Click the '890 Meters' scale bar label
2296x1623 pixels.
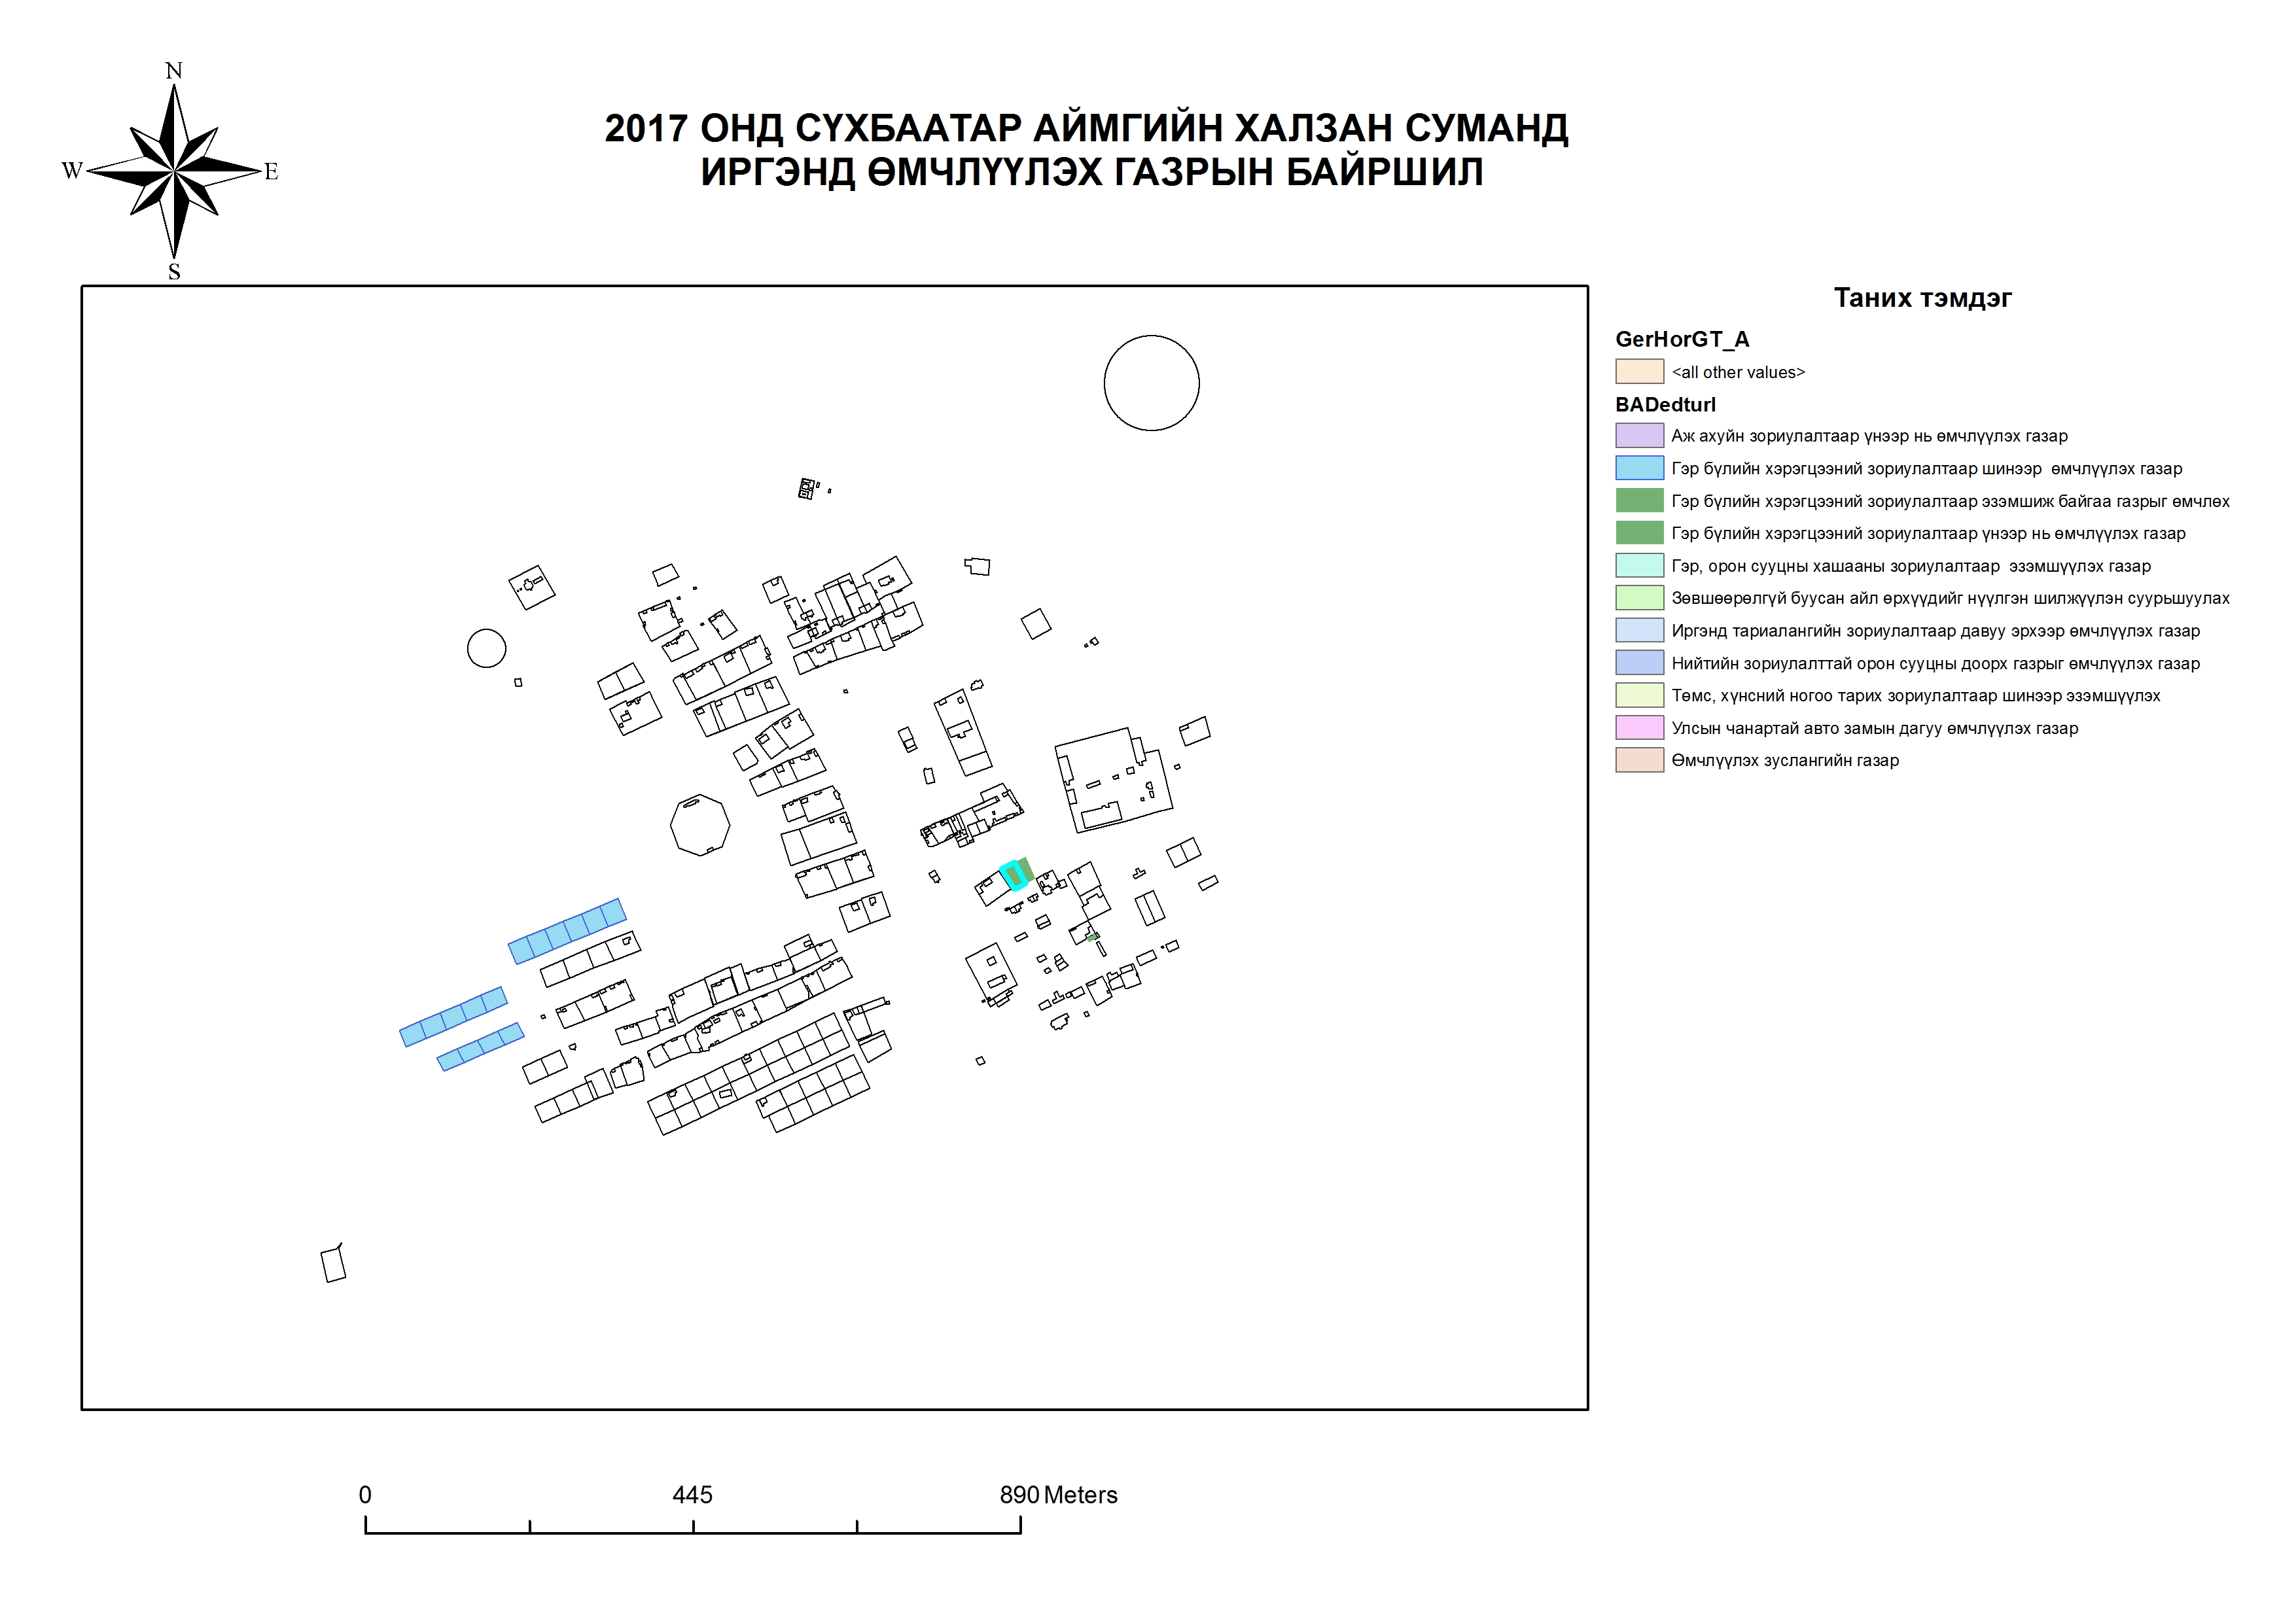(x=1058, y=1495)
